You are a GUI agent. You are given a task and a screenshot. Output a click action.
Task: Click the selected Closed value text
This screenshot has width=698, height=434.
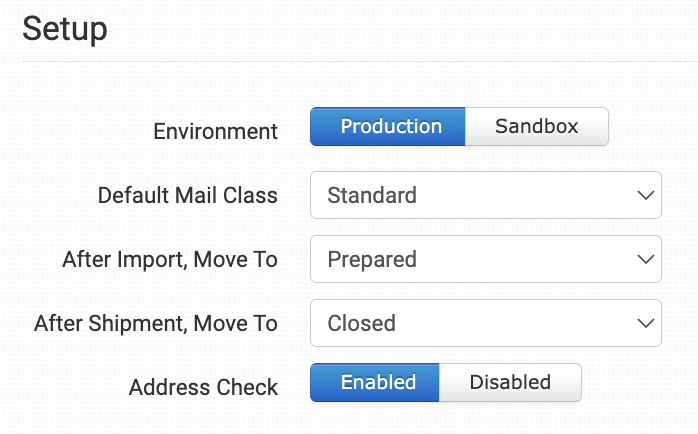click(x=362, y=323)
